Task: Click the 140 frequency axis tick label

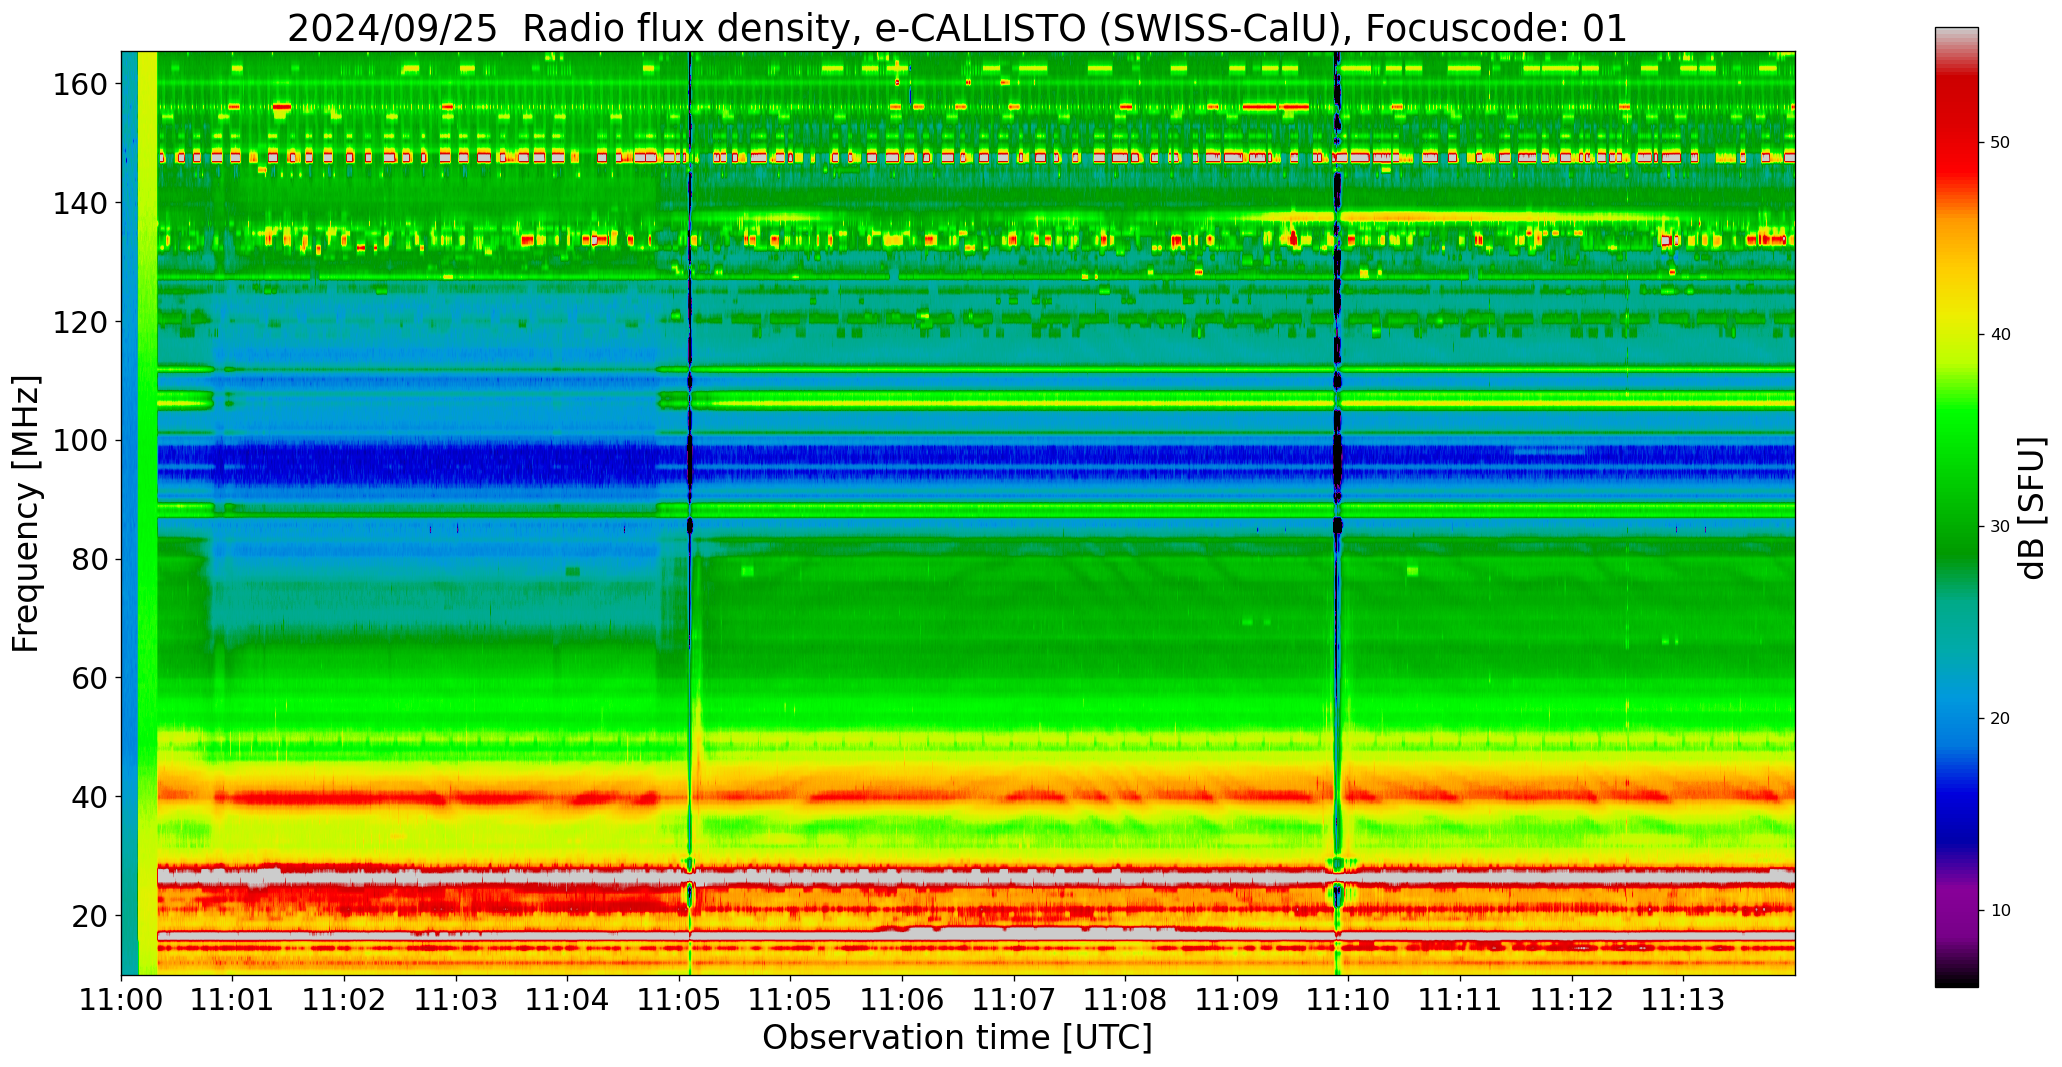Action: pos(79,204)
